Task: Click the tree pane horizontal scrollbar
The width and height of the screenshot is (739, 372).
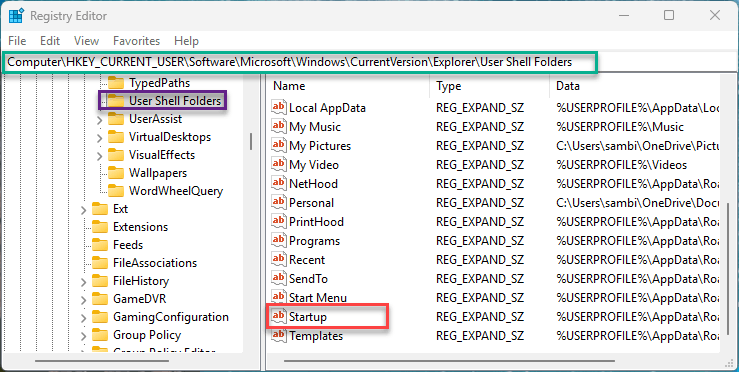Action: click(x=102, y=361)
